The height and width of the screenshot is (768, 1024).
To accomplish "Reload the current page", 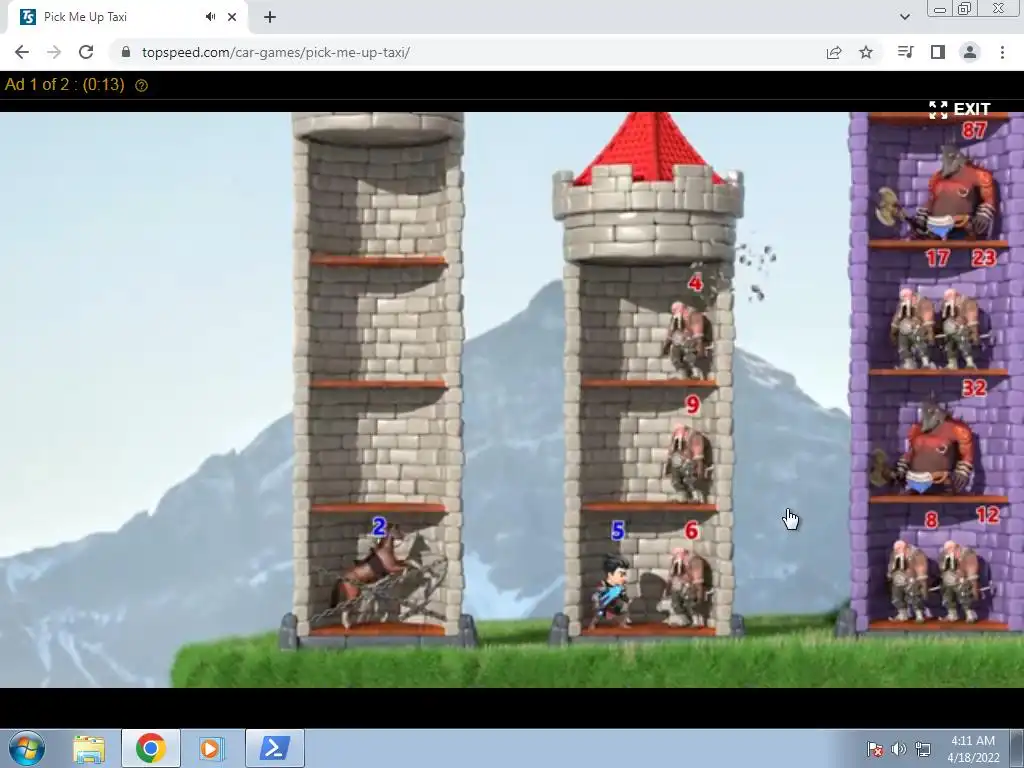I will (x=86, y=52).
